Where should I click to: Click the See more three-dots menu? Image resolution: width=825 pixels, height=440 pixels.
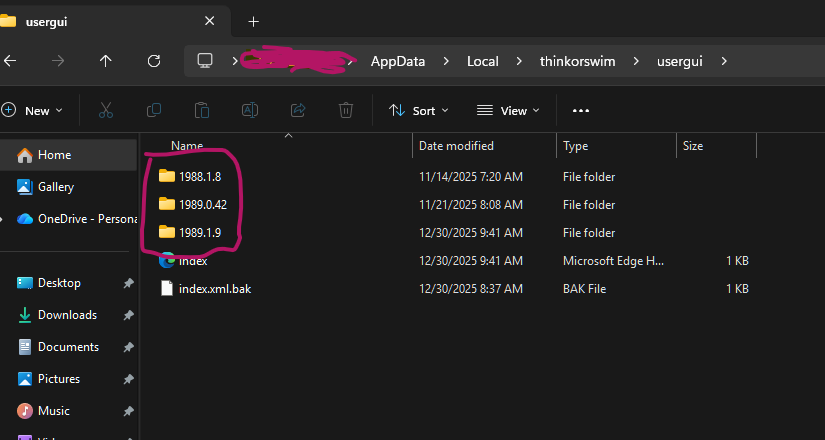(x=581, y=110)
